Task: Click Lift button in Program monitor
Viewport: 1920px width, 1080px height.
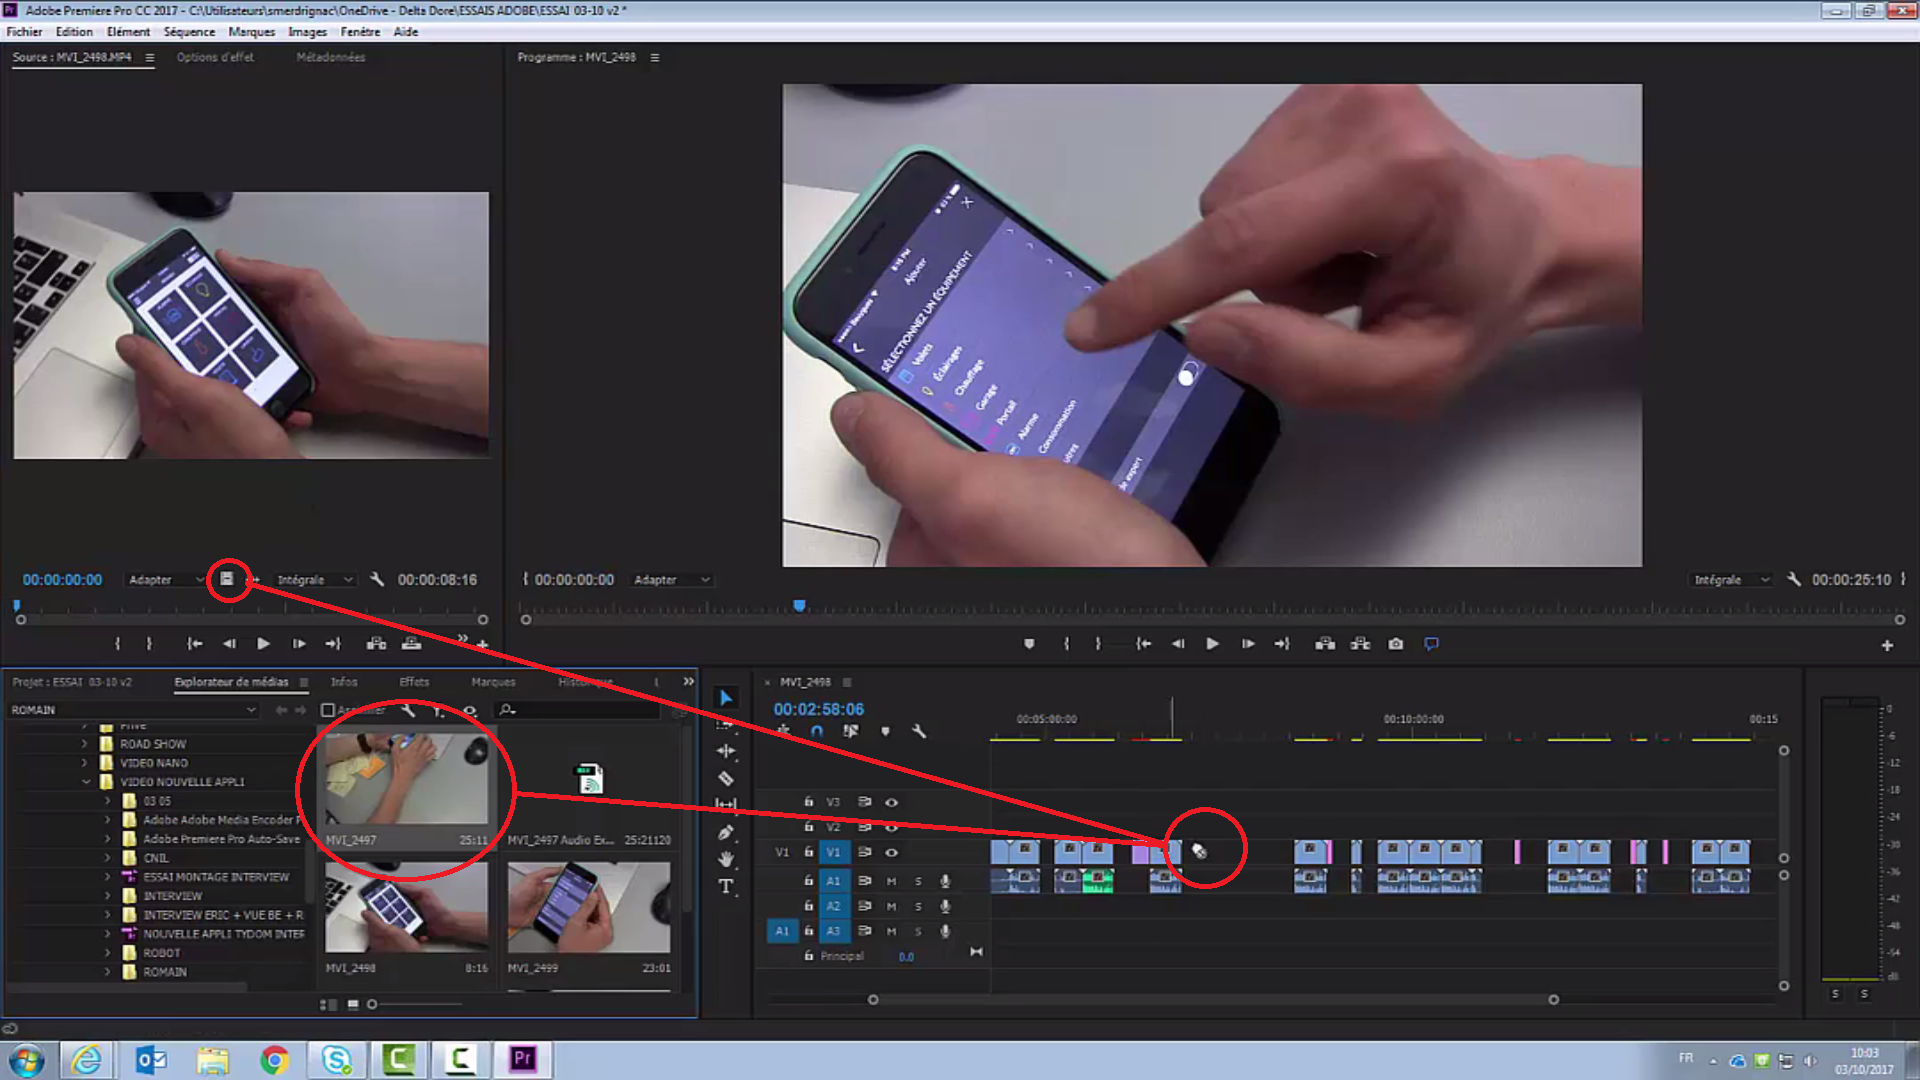Action: (x=1325, y=644)
